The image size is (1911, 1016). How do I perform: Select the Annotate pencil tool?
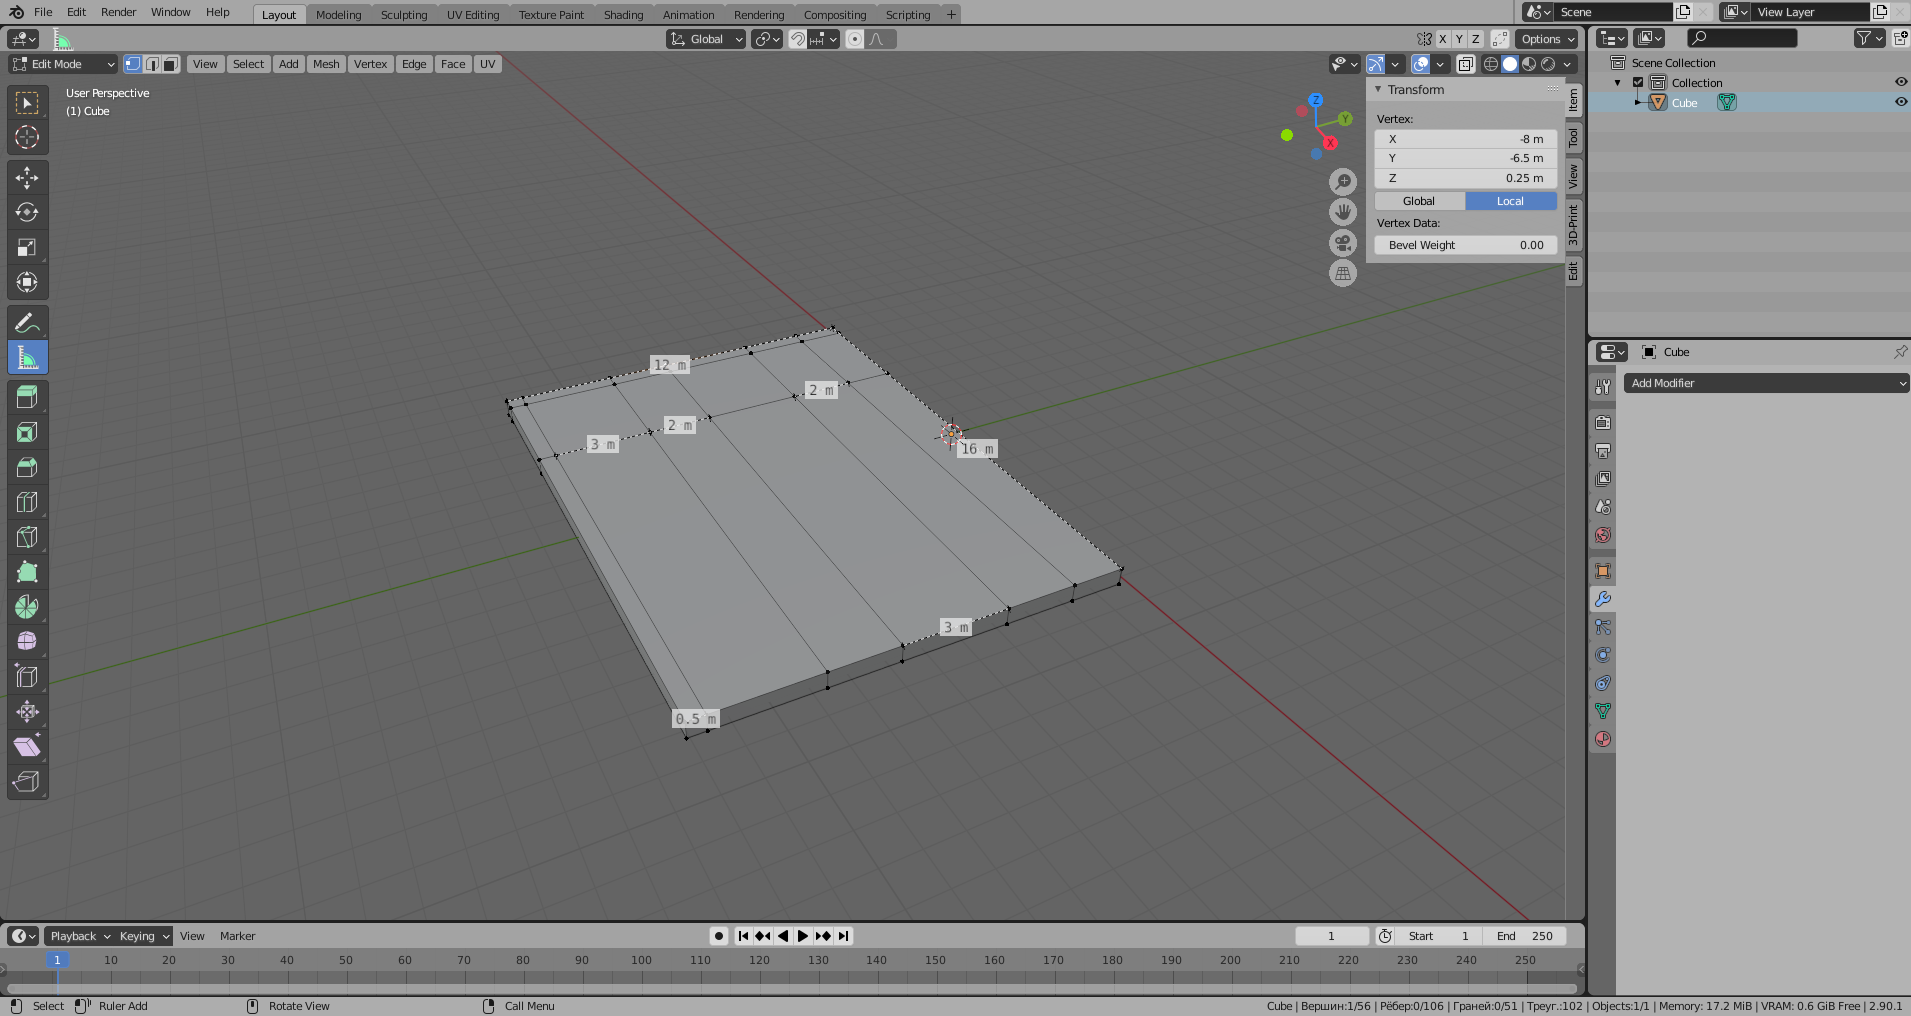tap(27, 323)
